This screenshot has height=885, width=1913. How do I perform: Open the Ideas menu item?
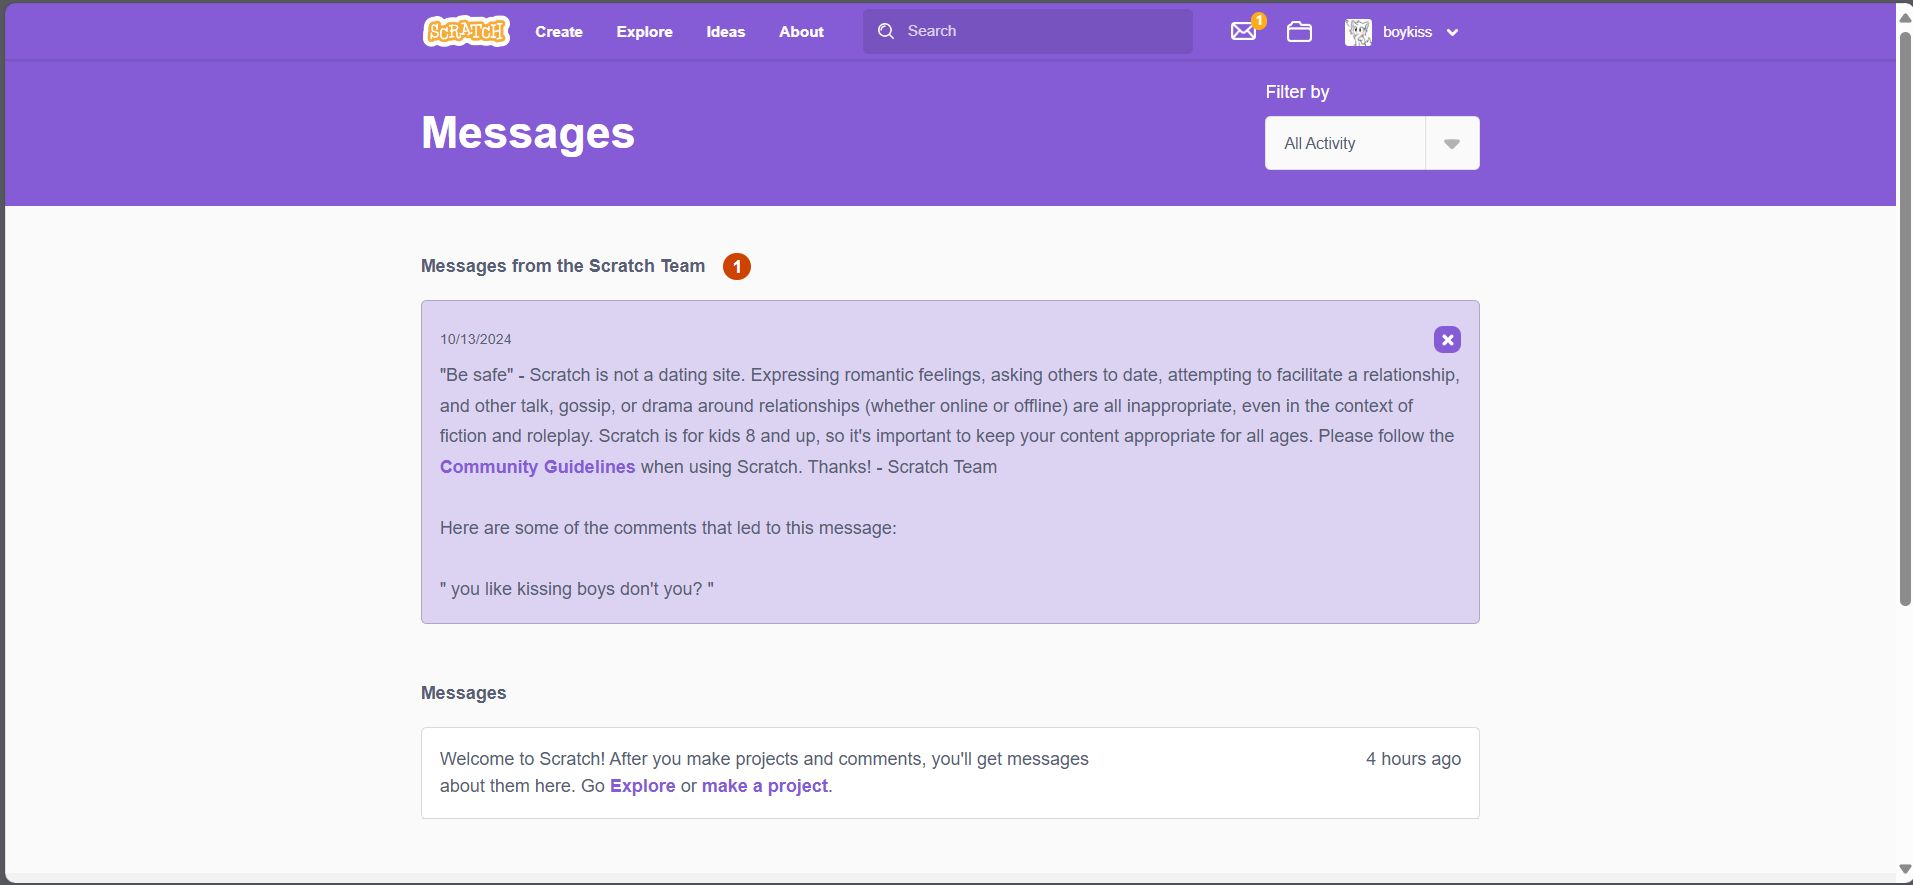click(725, 31)
